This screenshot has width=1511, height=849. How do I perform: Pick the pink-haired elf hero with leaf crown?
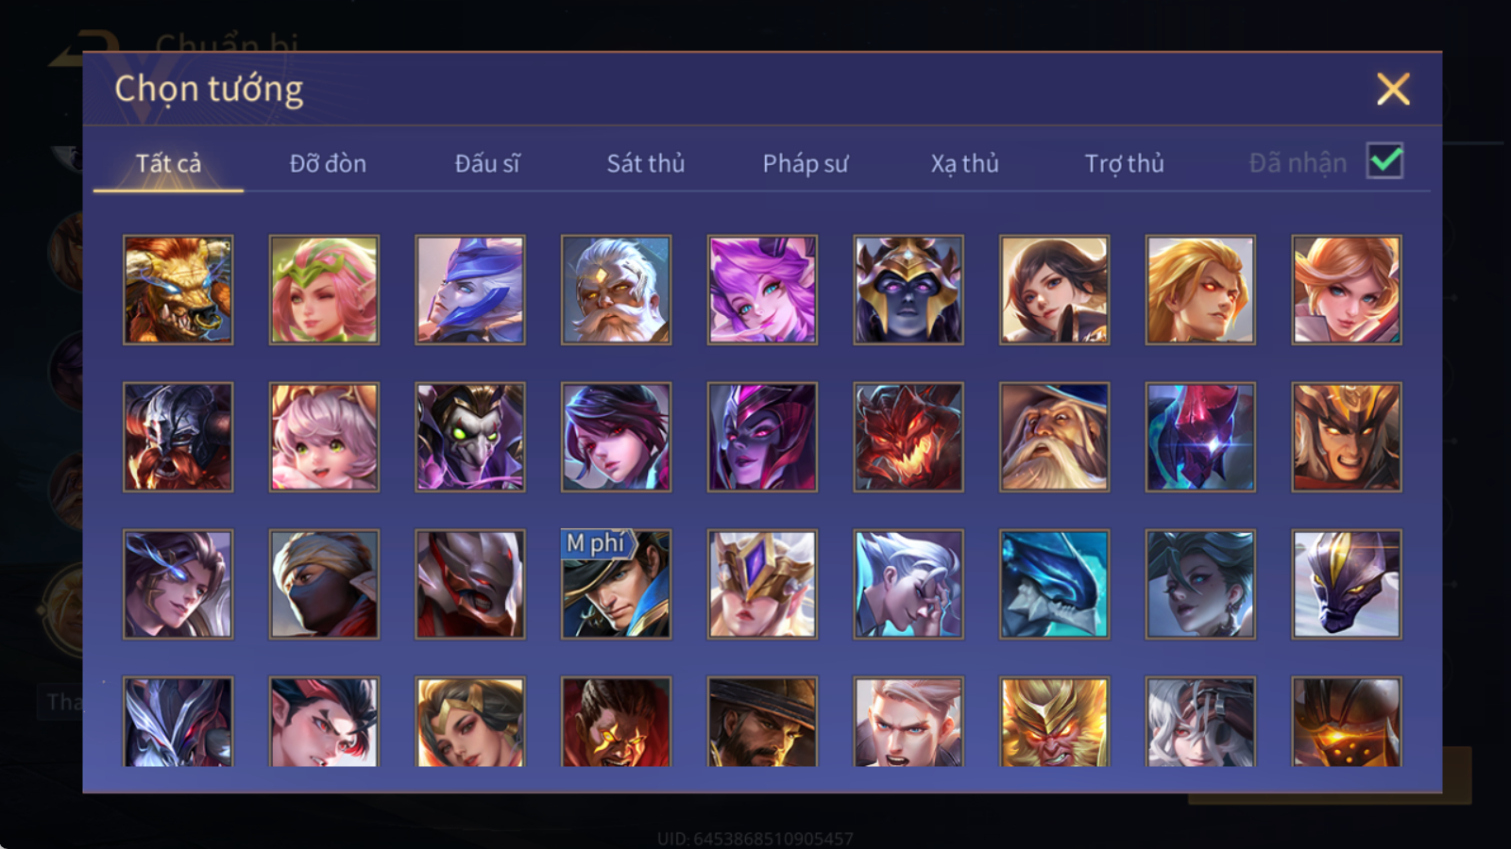point(324,290)
